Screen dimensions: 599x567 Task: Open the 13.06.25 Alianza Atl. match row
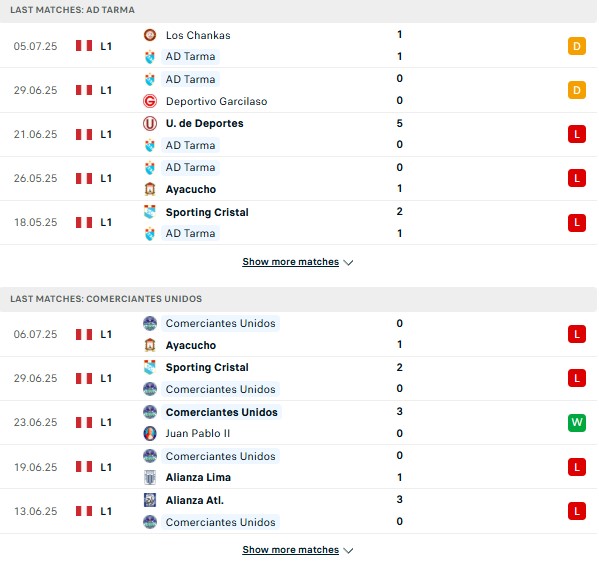point(298,511)
